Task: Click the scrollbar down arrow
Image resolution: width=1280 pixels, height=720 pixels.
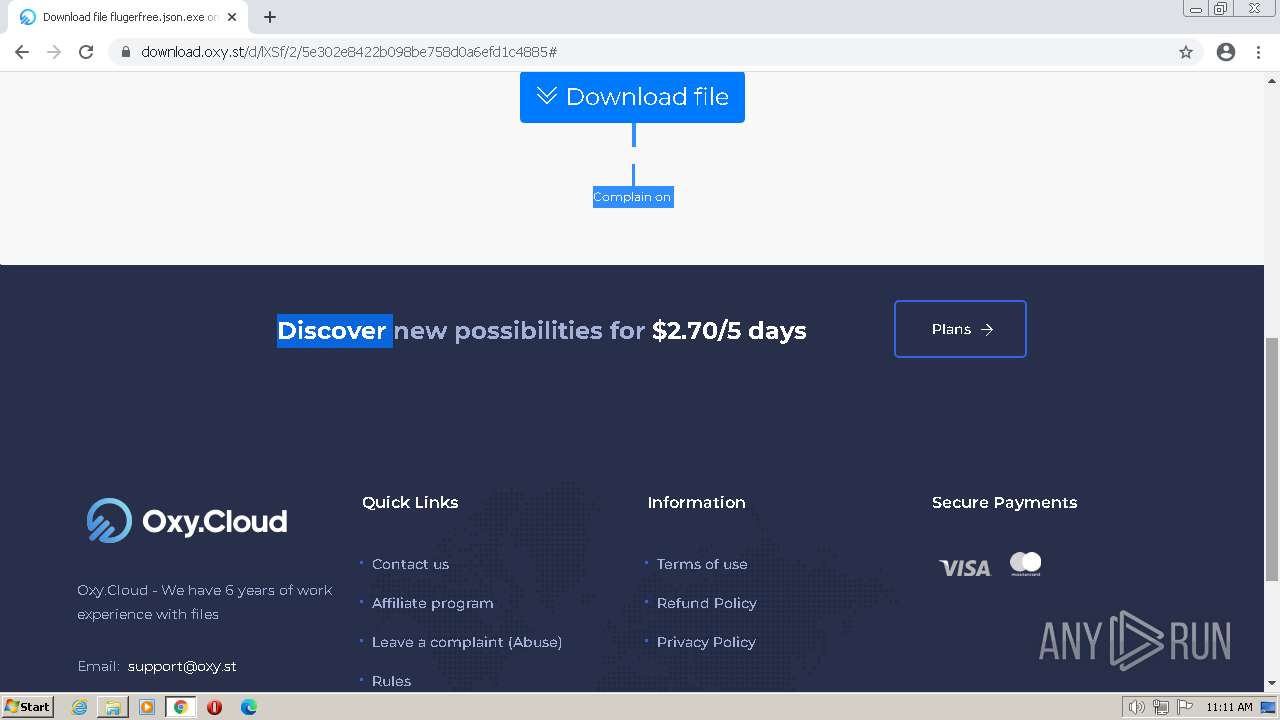Action: tap(1272, 684)
